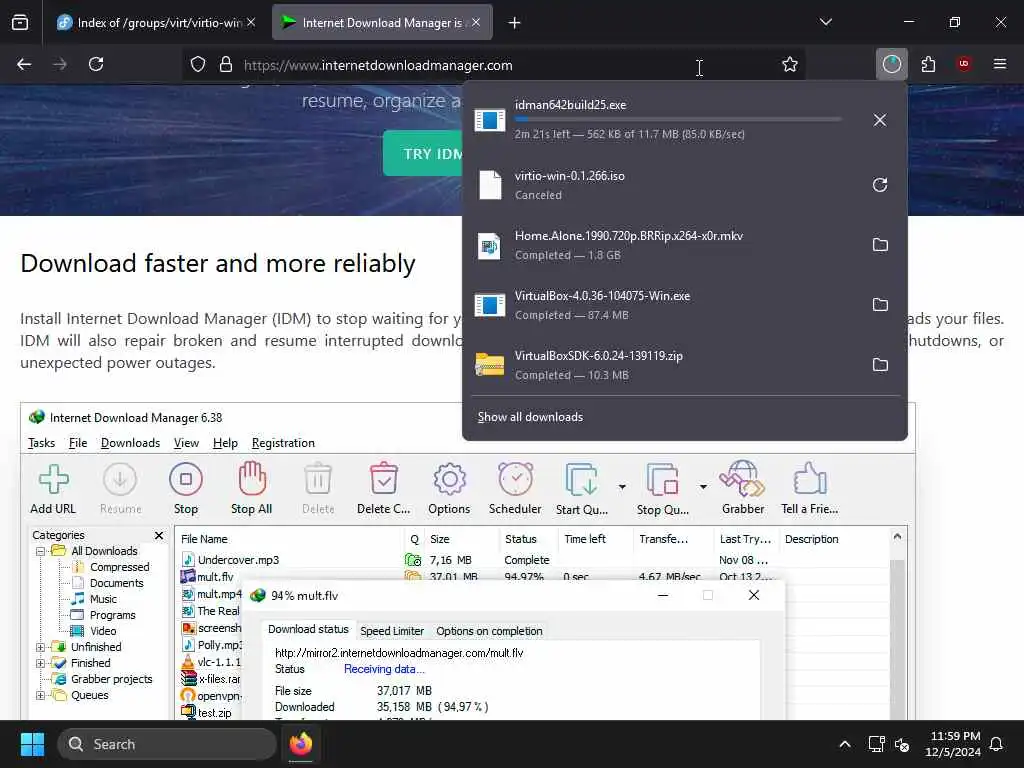Open the IDM Downloads menu
Image resolution: width=1024 pixels, height=768 pixels.
pos(131,443)
